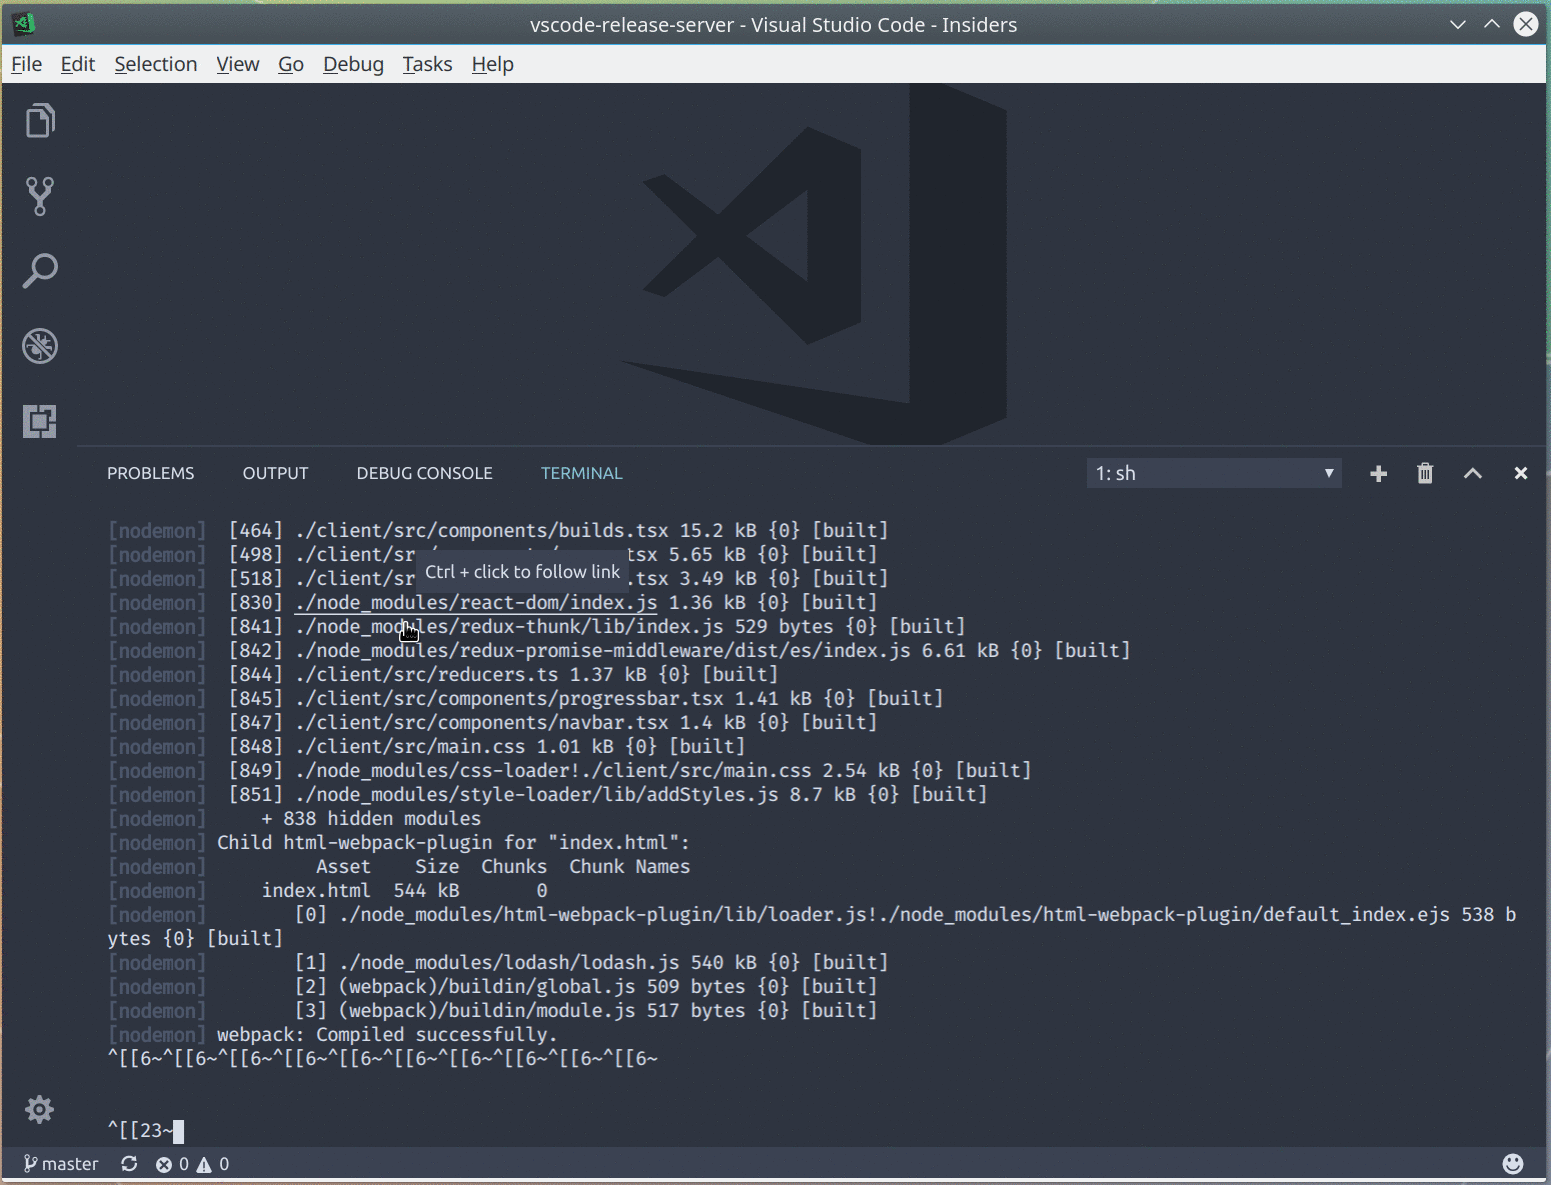Image resolution: width=1551 pixels, height=1185 pixels.
Task: Switch to the Debug Console tab
Action: pyautogui.click(x=425, y=473)
